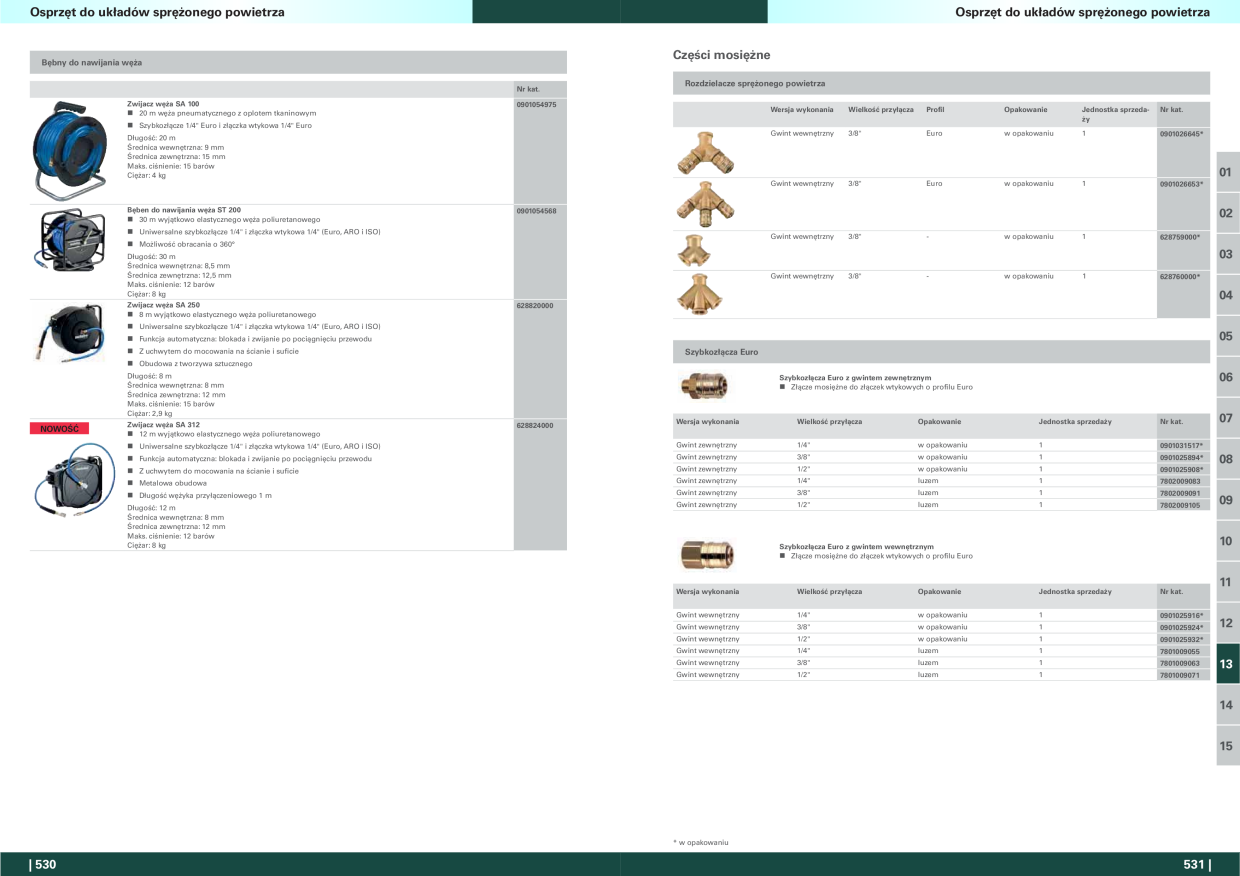This screenshot has height=876, width=1240.
Task: Open chapter tab 03
Action: (x=1227, y=254)
